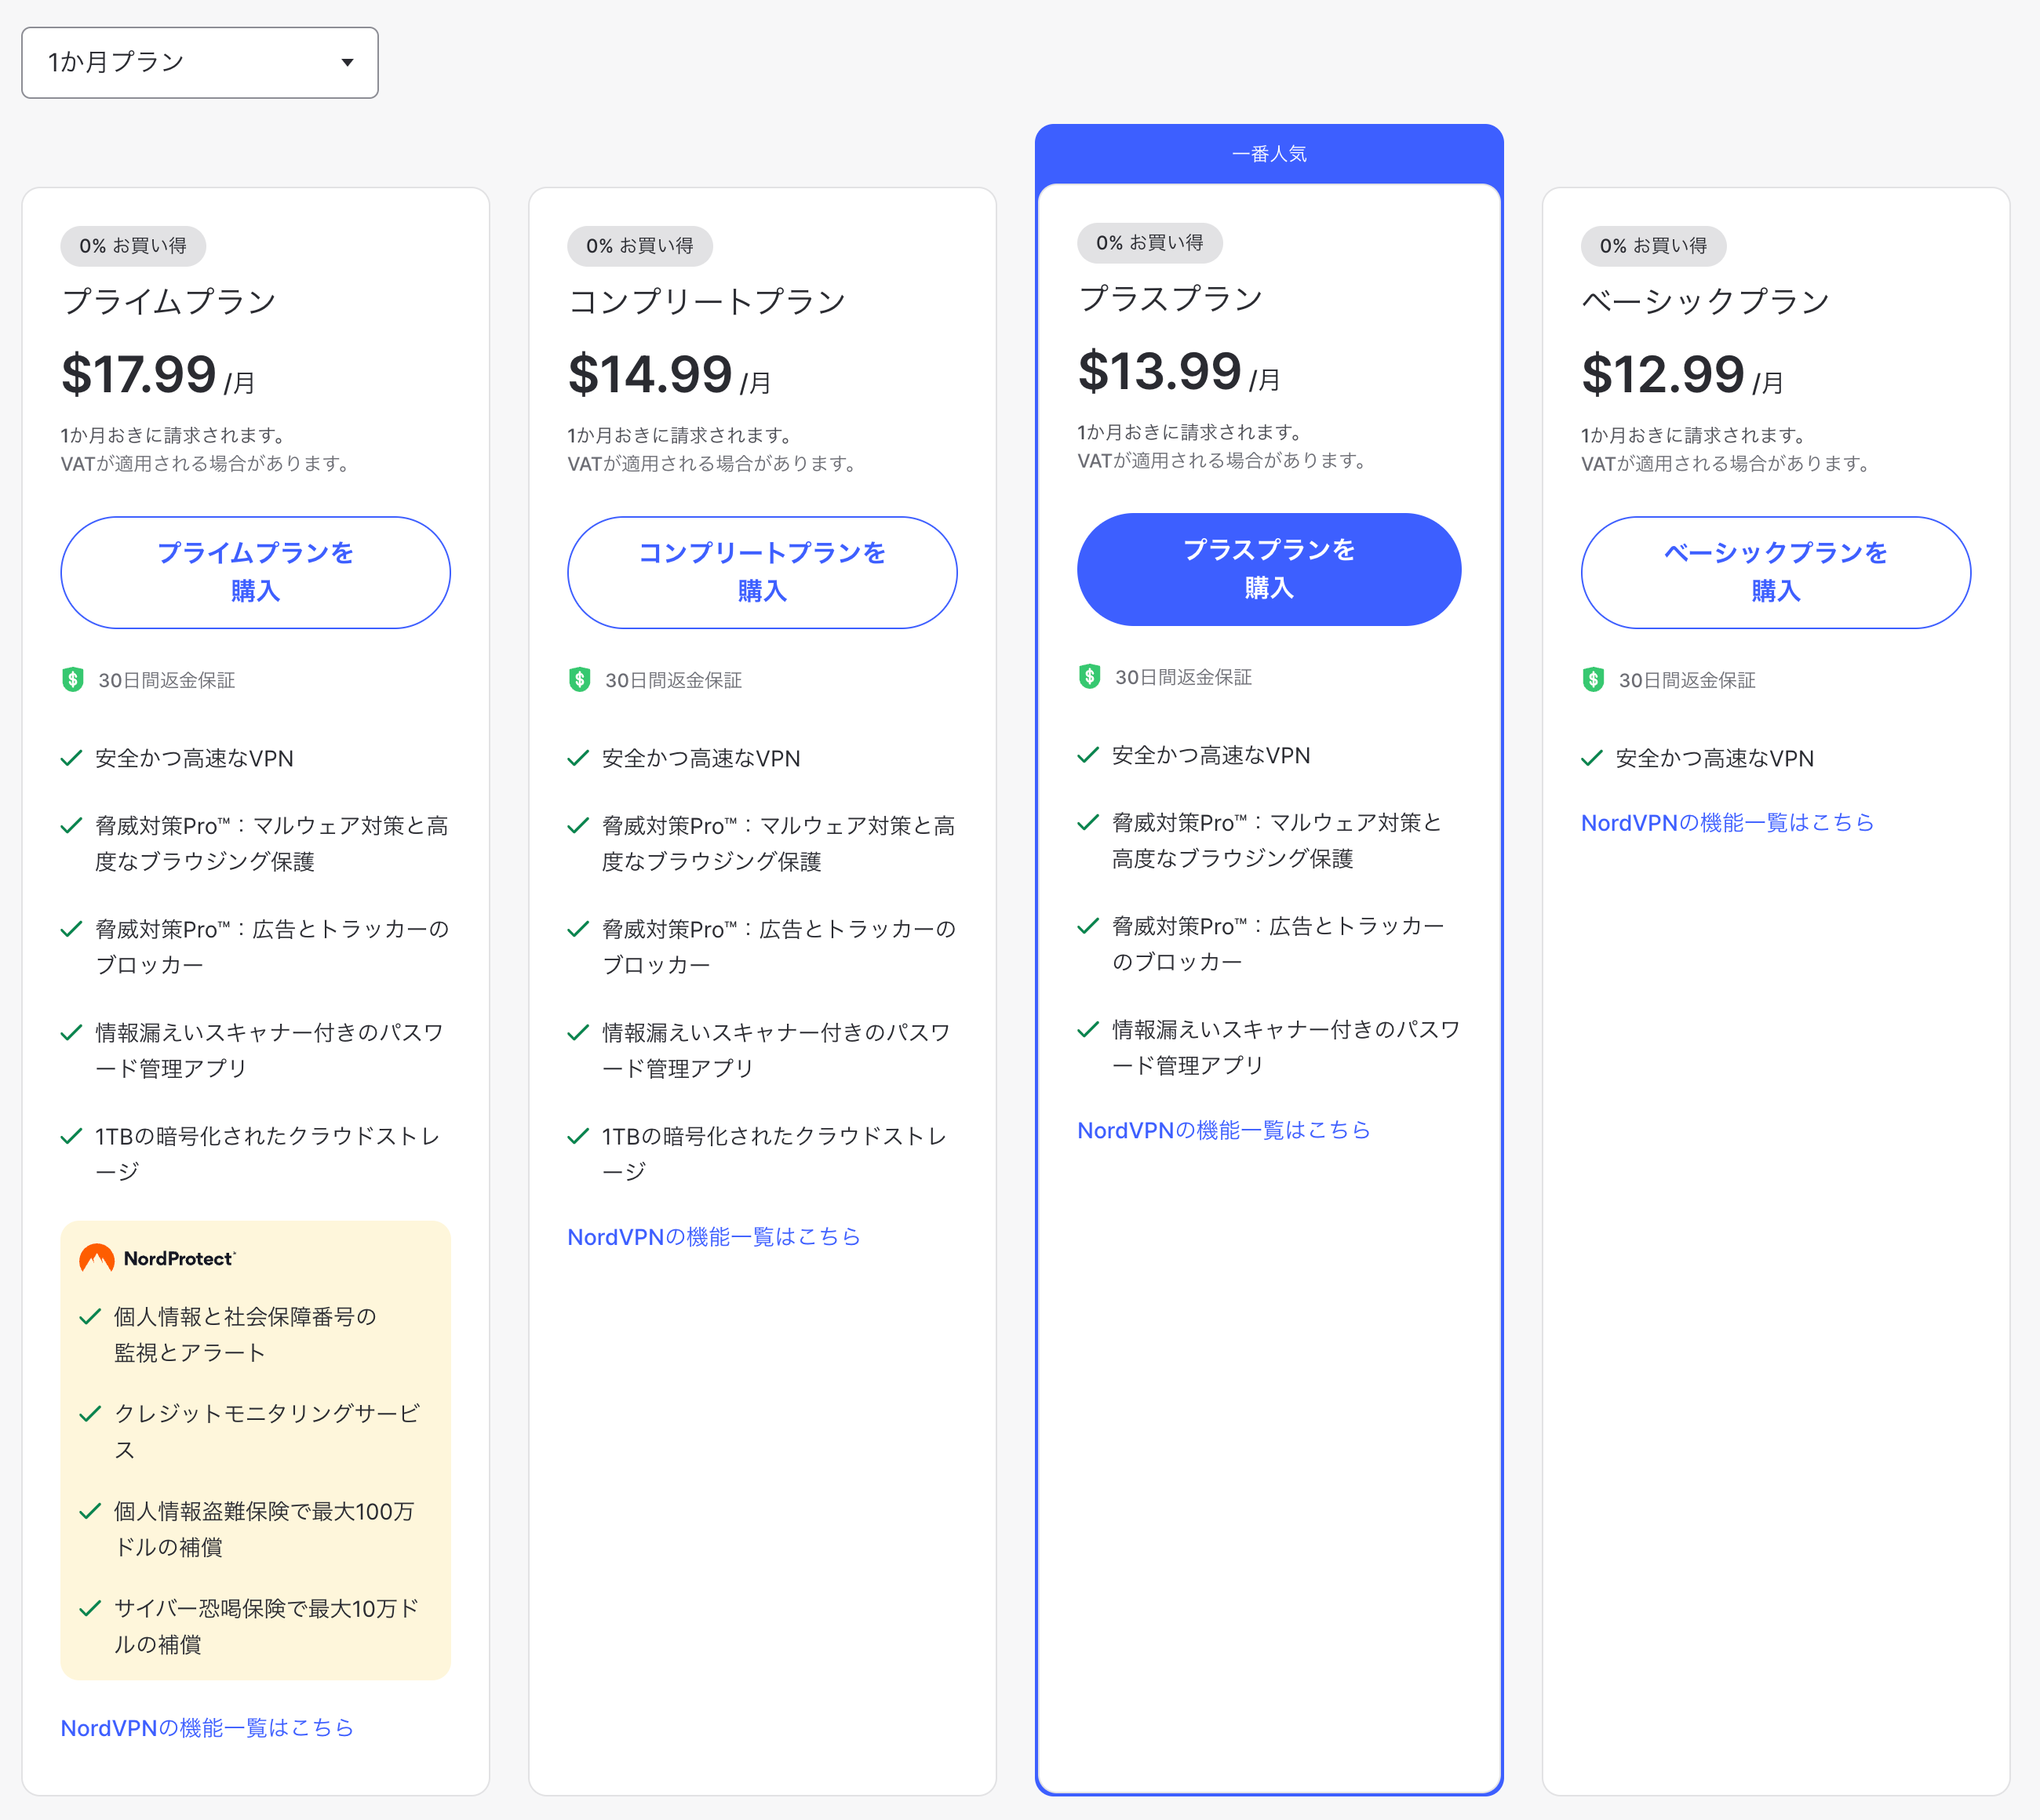Click VATが適用される場合があります note in Basic card
This screenshot has height=1820, width=2040.
coord(1725,463)
